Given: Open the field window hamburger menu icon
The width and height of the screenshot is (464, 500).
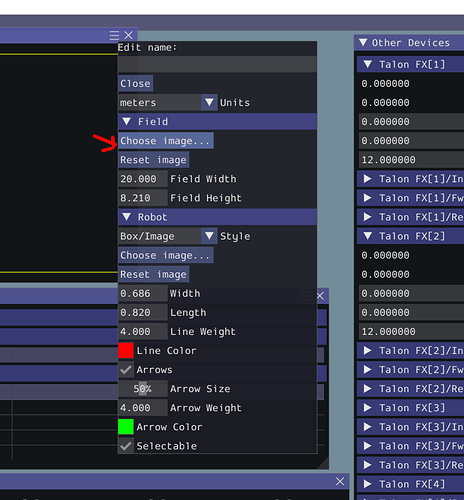Looking at the screenshot, I should (114, 35).
